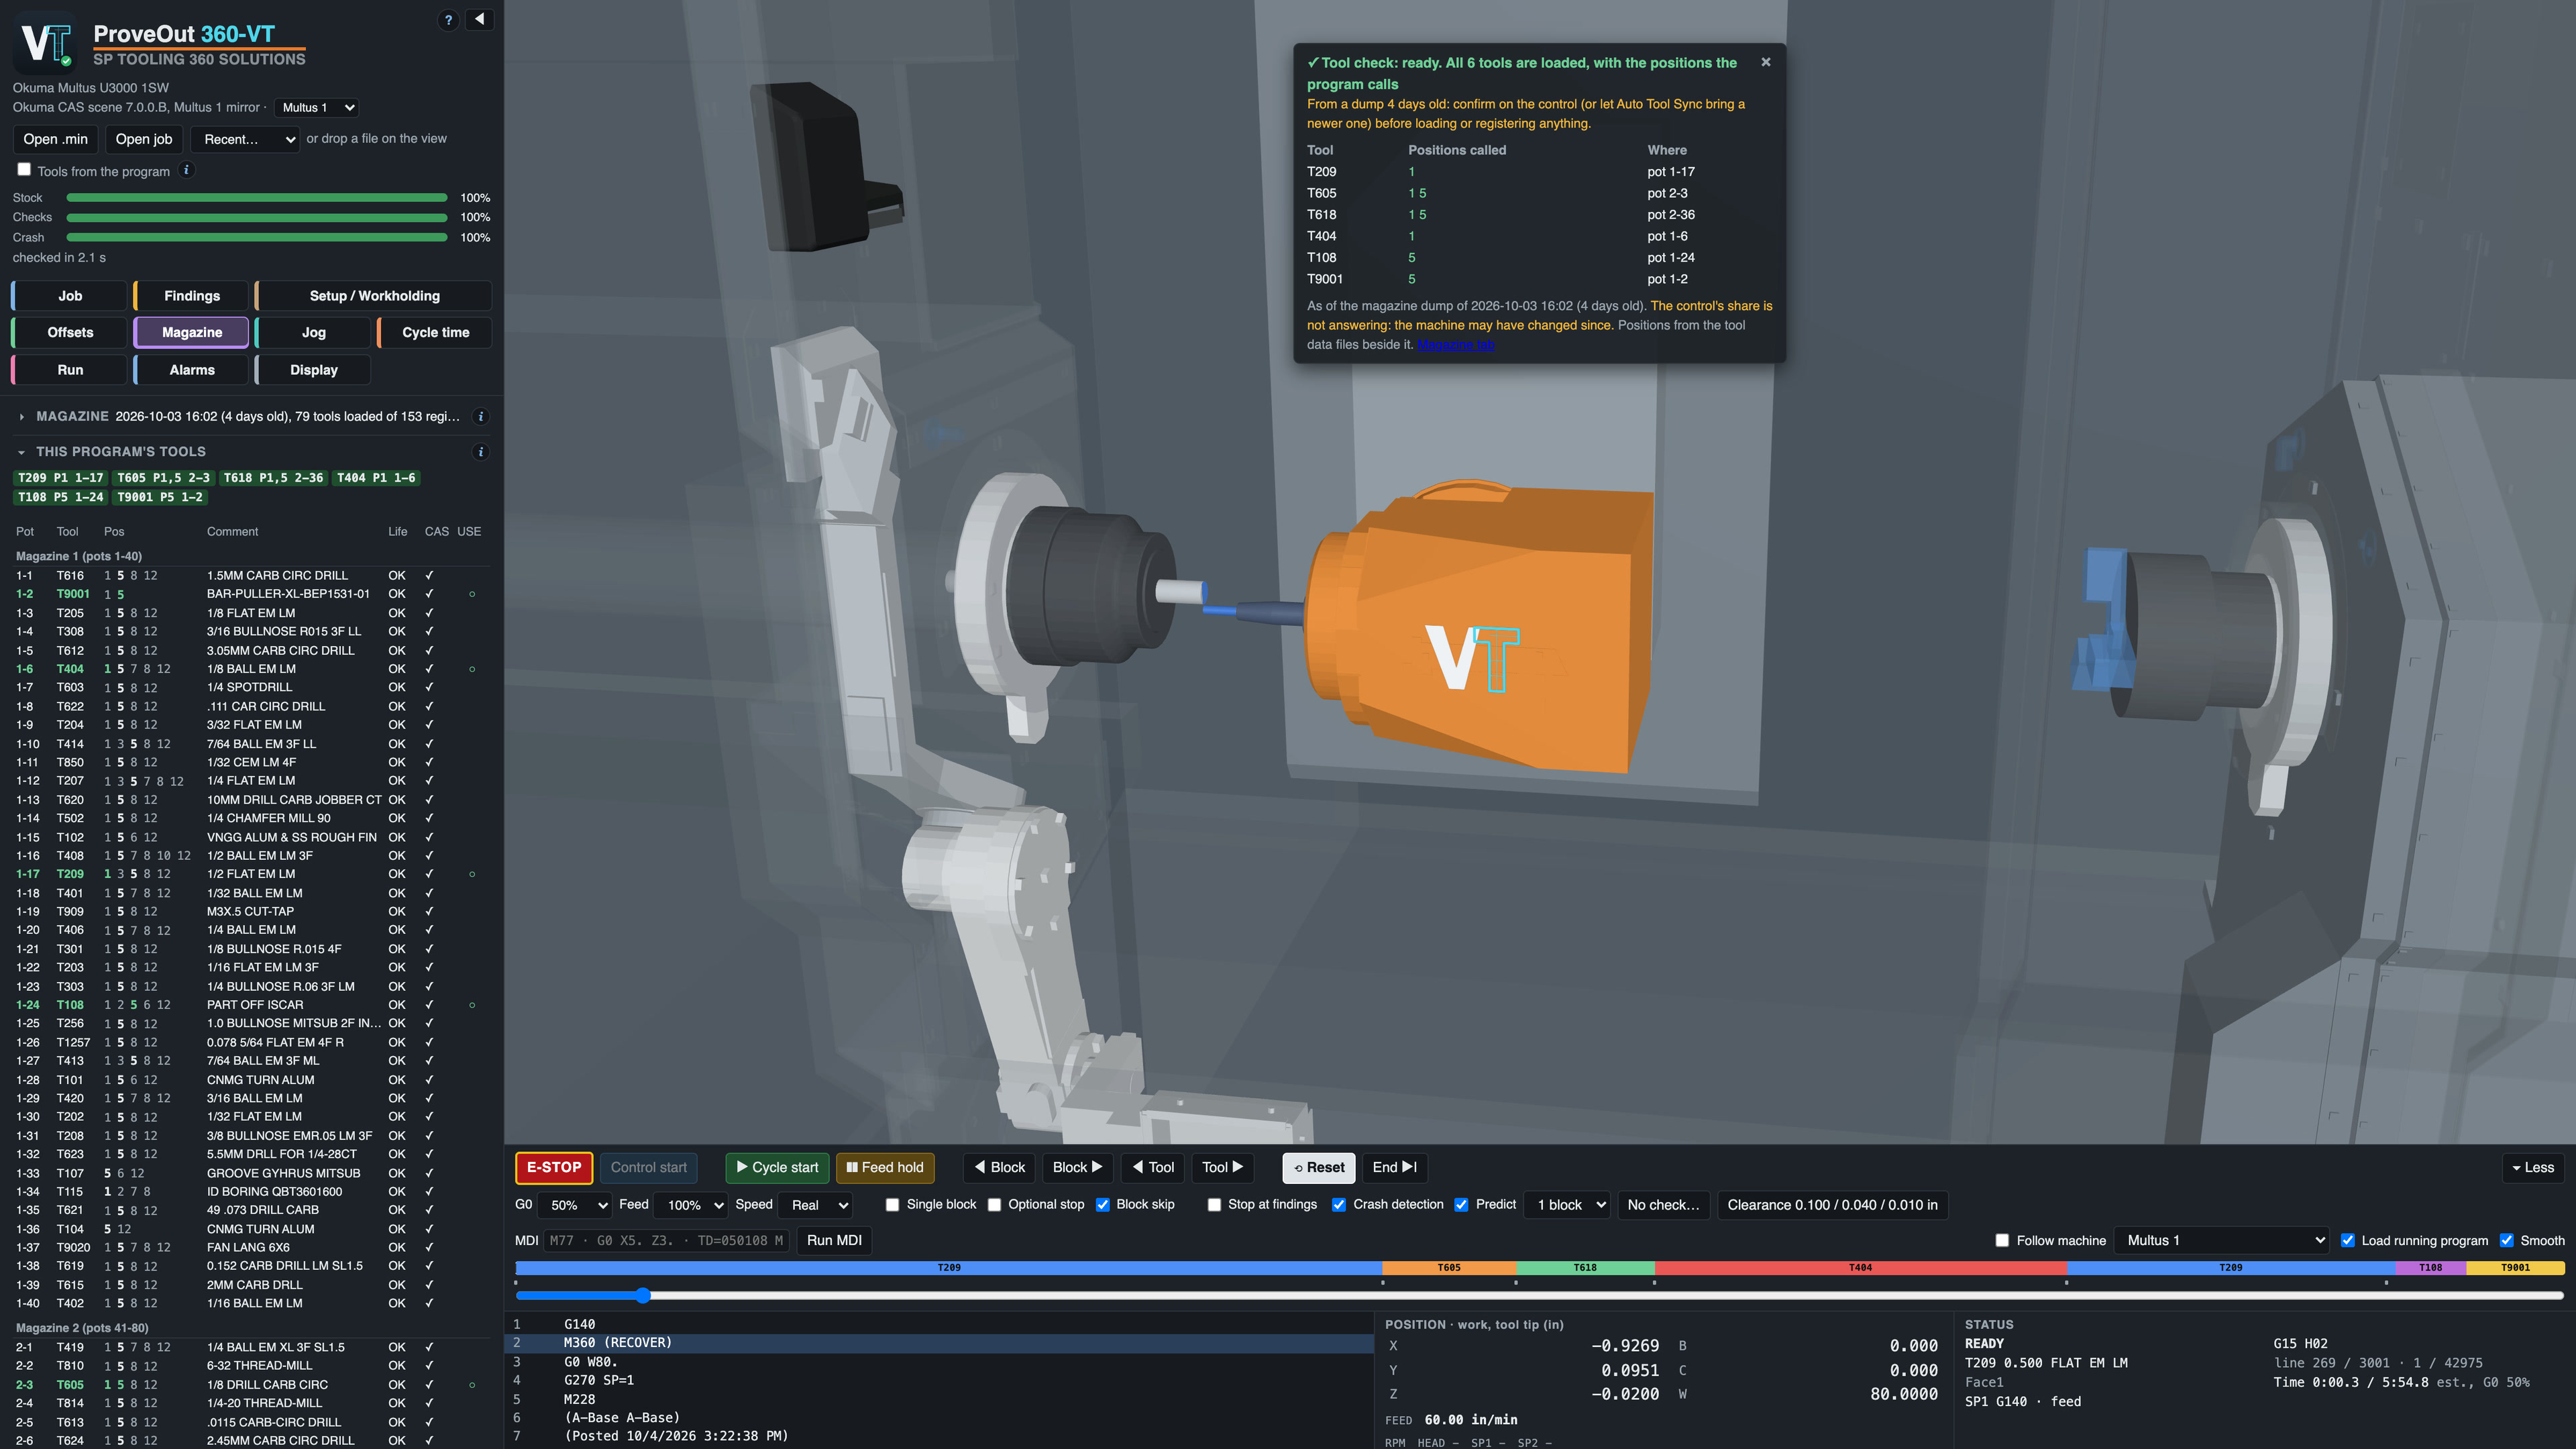Switch to Setup / Workholding tab
This screenshot has height=1449, width=2576.
coord(373,296)
